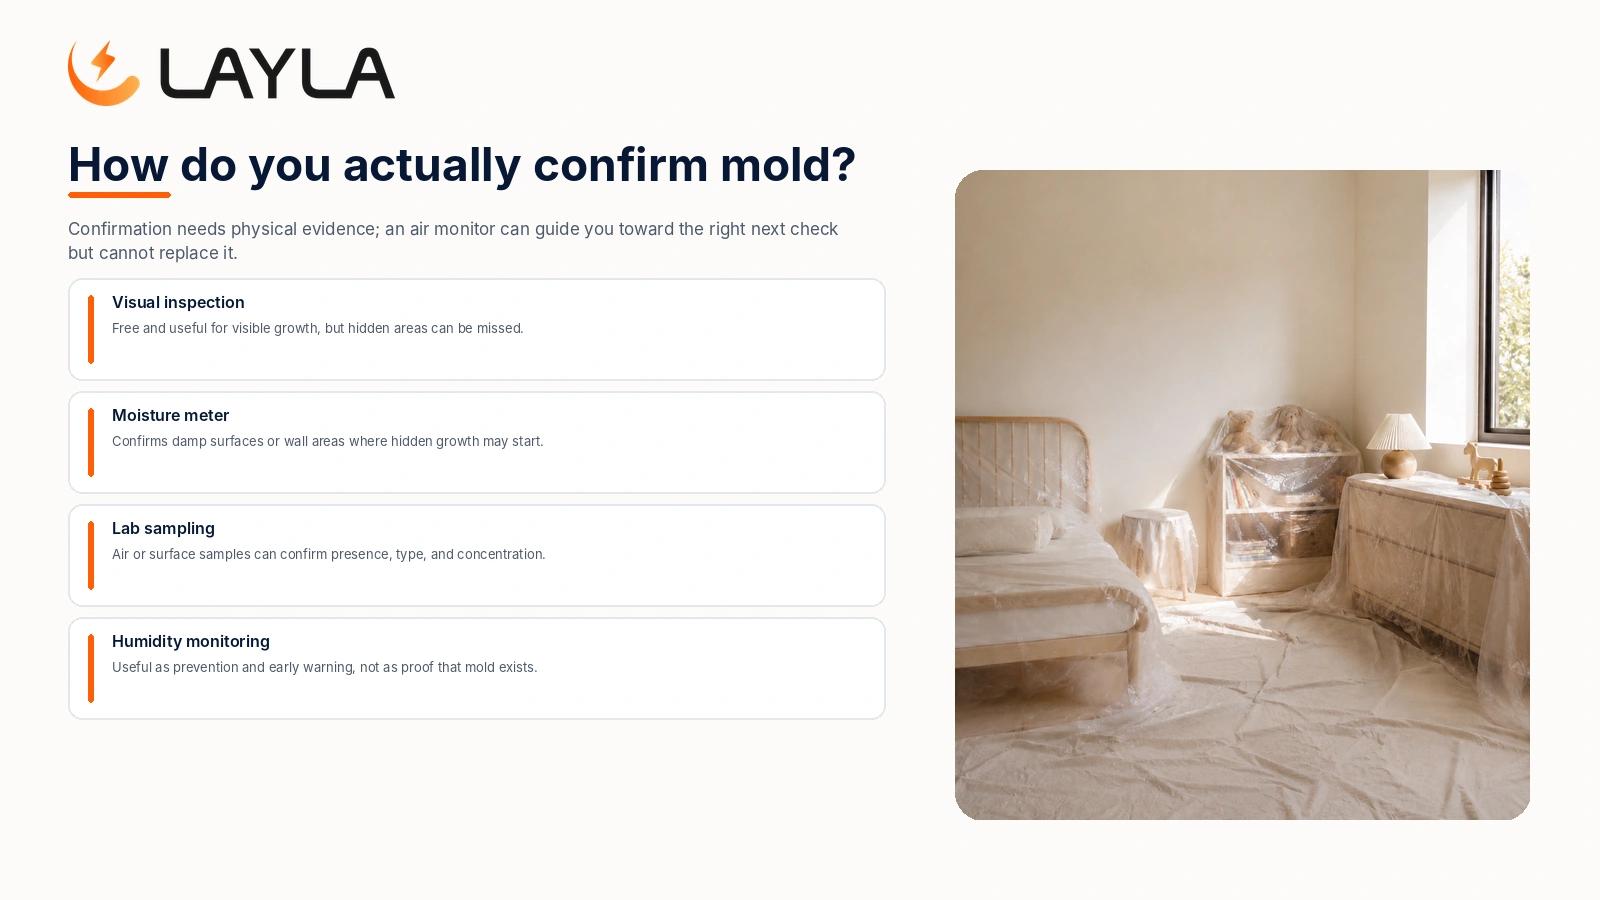
Task: Click the Visual inspection title text
Action: tap(178, 302)
